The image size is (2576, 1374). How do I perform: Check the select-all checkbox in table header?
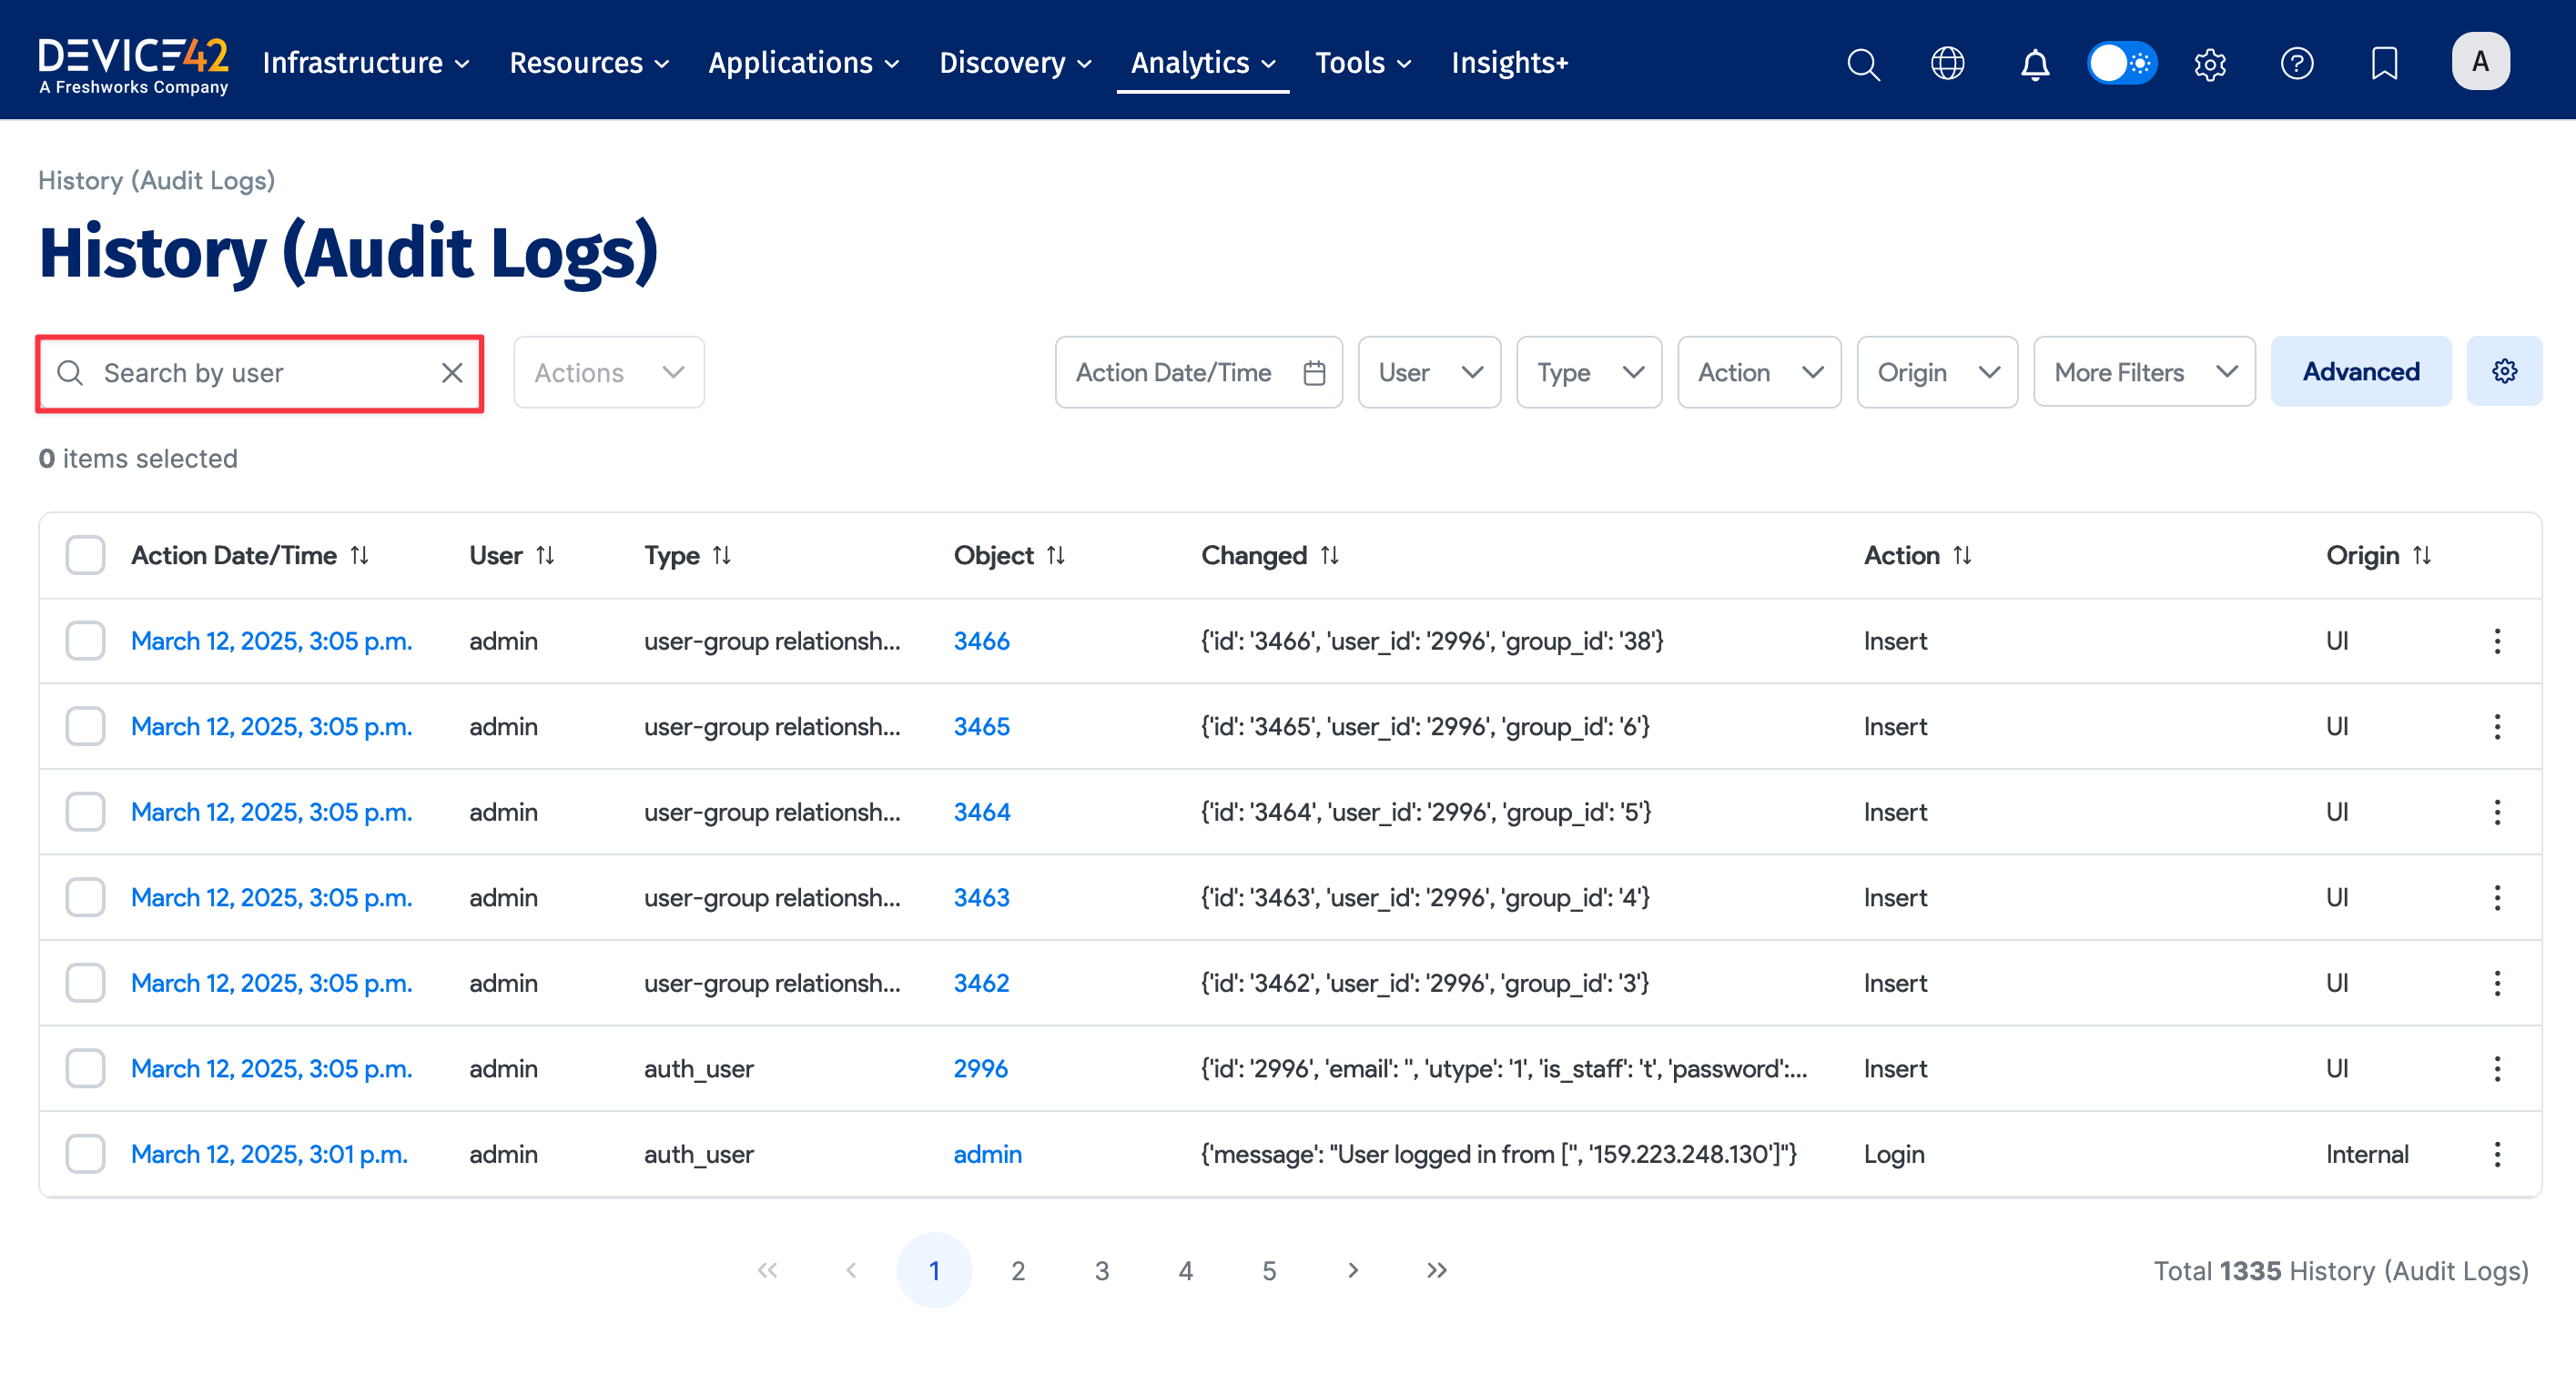click(85, 555)
